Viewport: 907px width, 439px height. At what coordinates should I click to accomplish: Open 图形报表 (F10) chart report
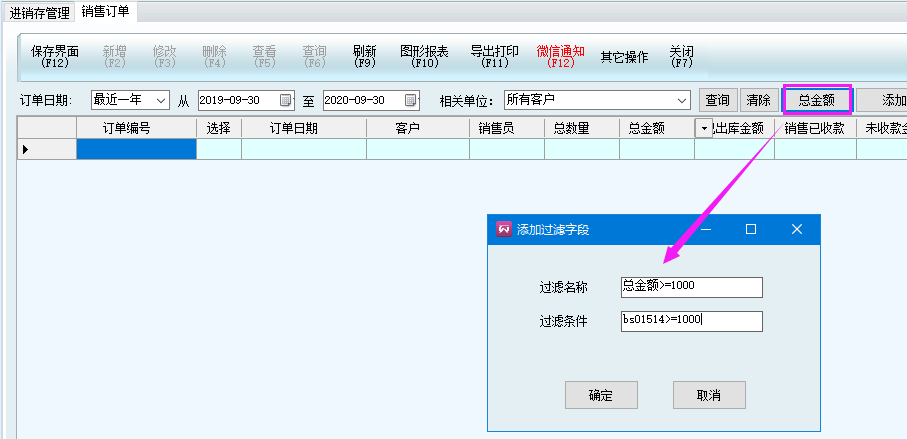[x=424, y=56]
